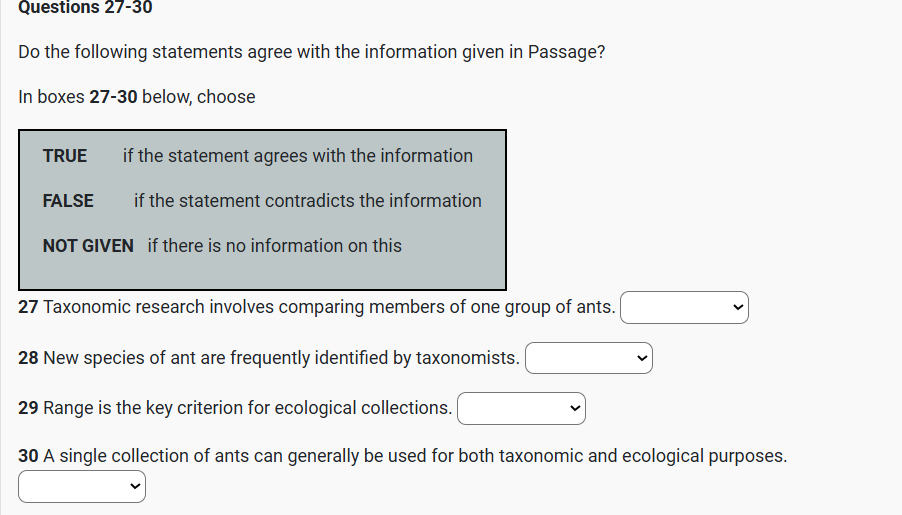
Task: Click the 'In boxes 27-30 below, choose' line
Action: (137, 97)
